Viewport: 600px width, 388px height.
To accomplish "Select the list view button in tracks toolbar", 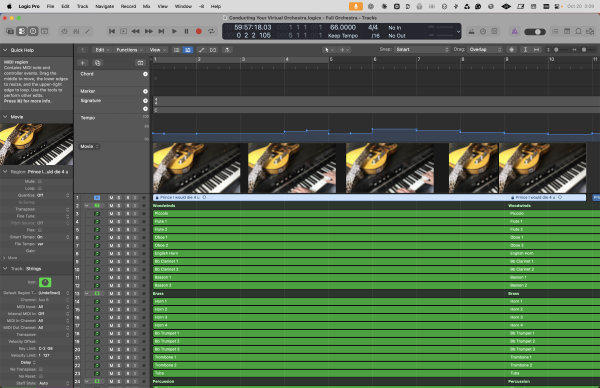I will [x=176, y=50].
